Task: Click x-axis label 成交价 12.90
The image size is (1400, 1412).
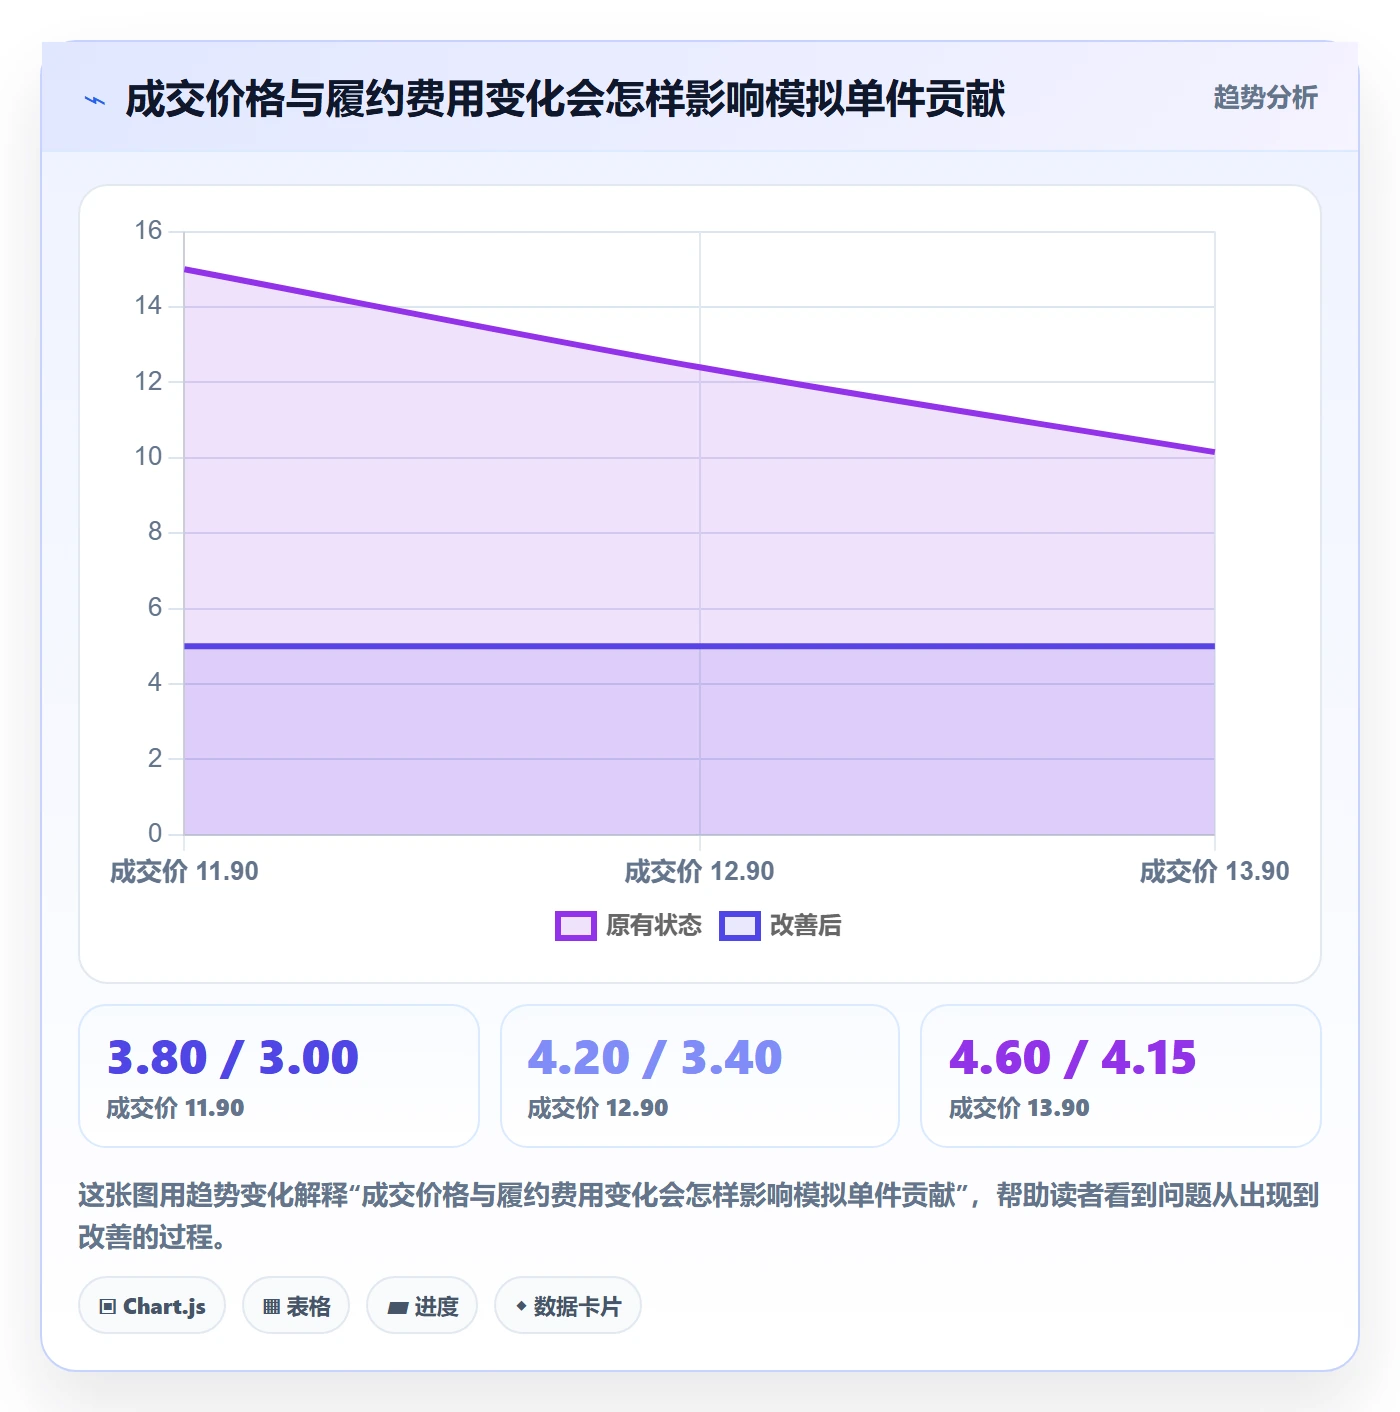Action: click(700, 872)
